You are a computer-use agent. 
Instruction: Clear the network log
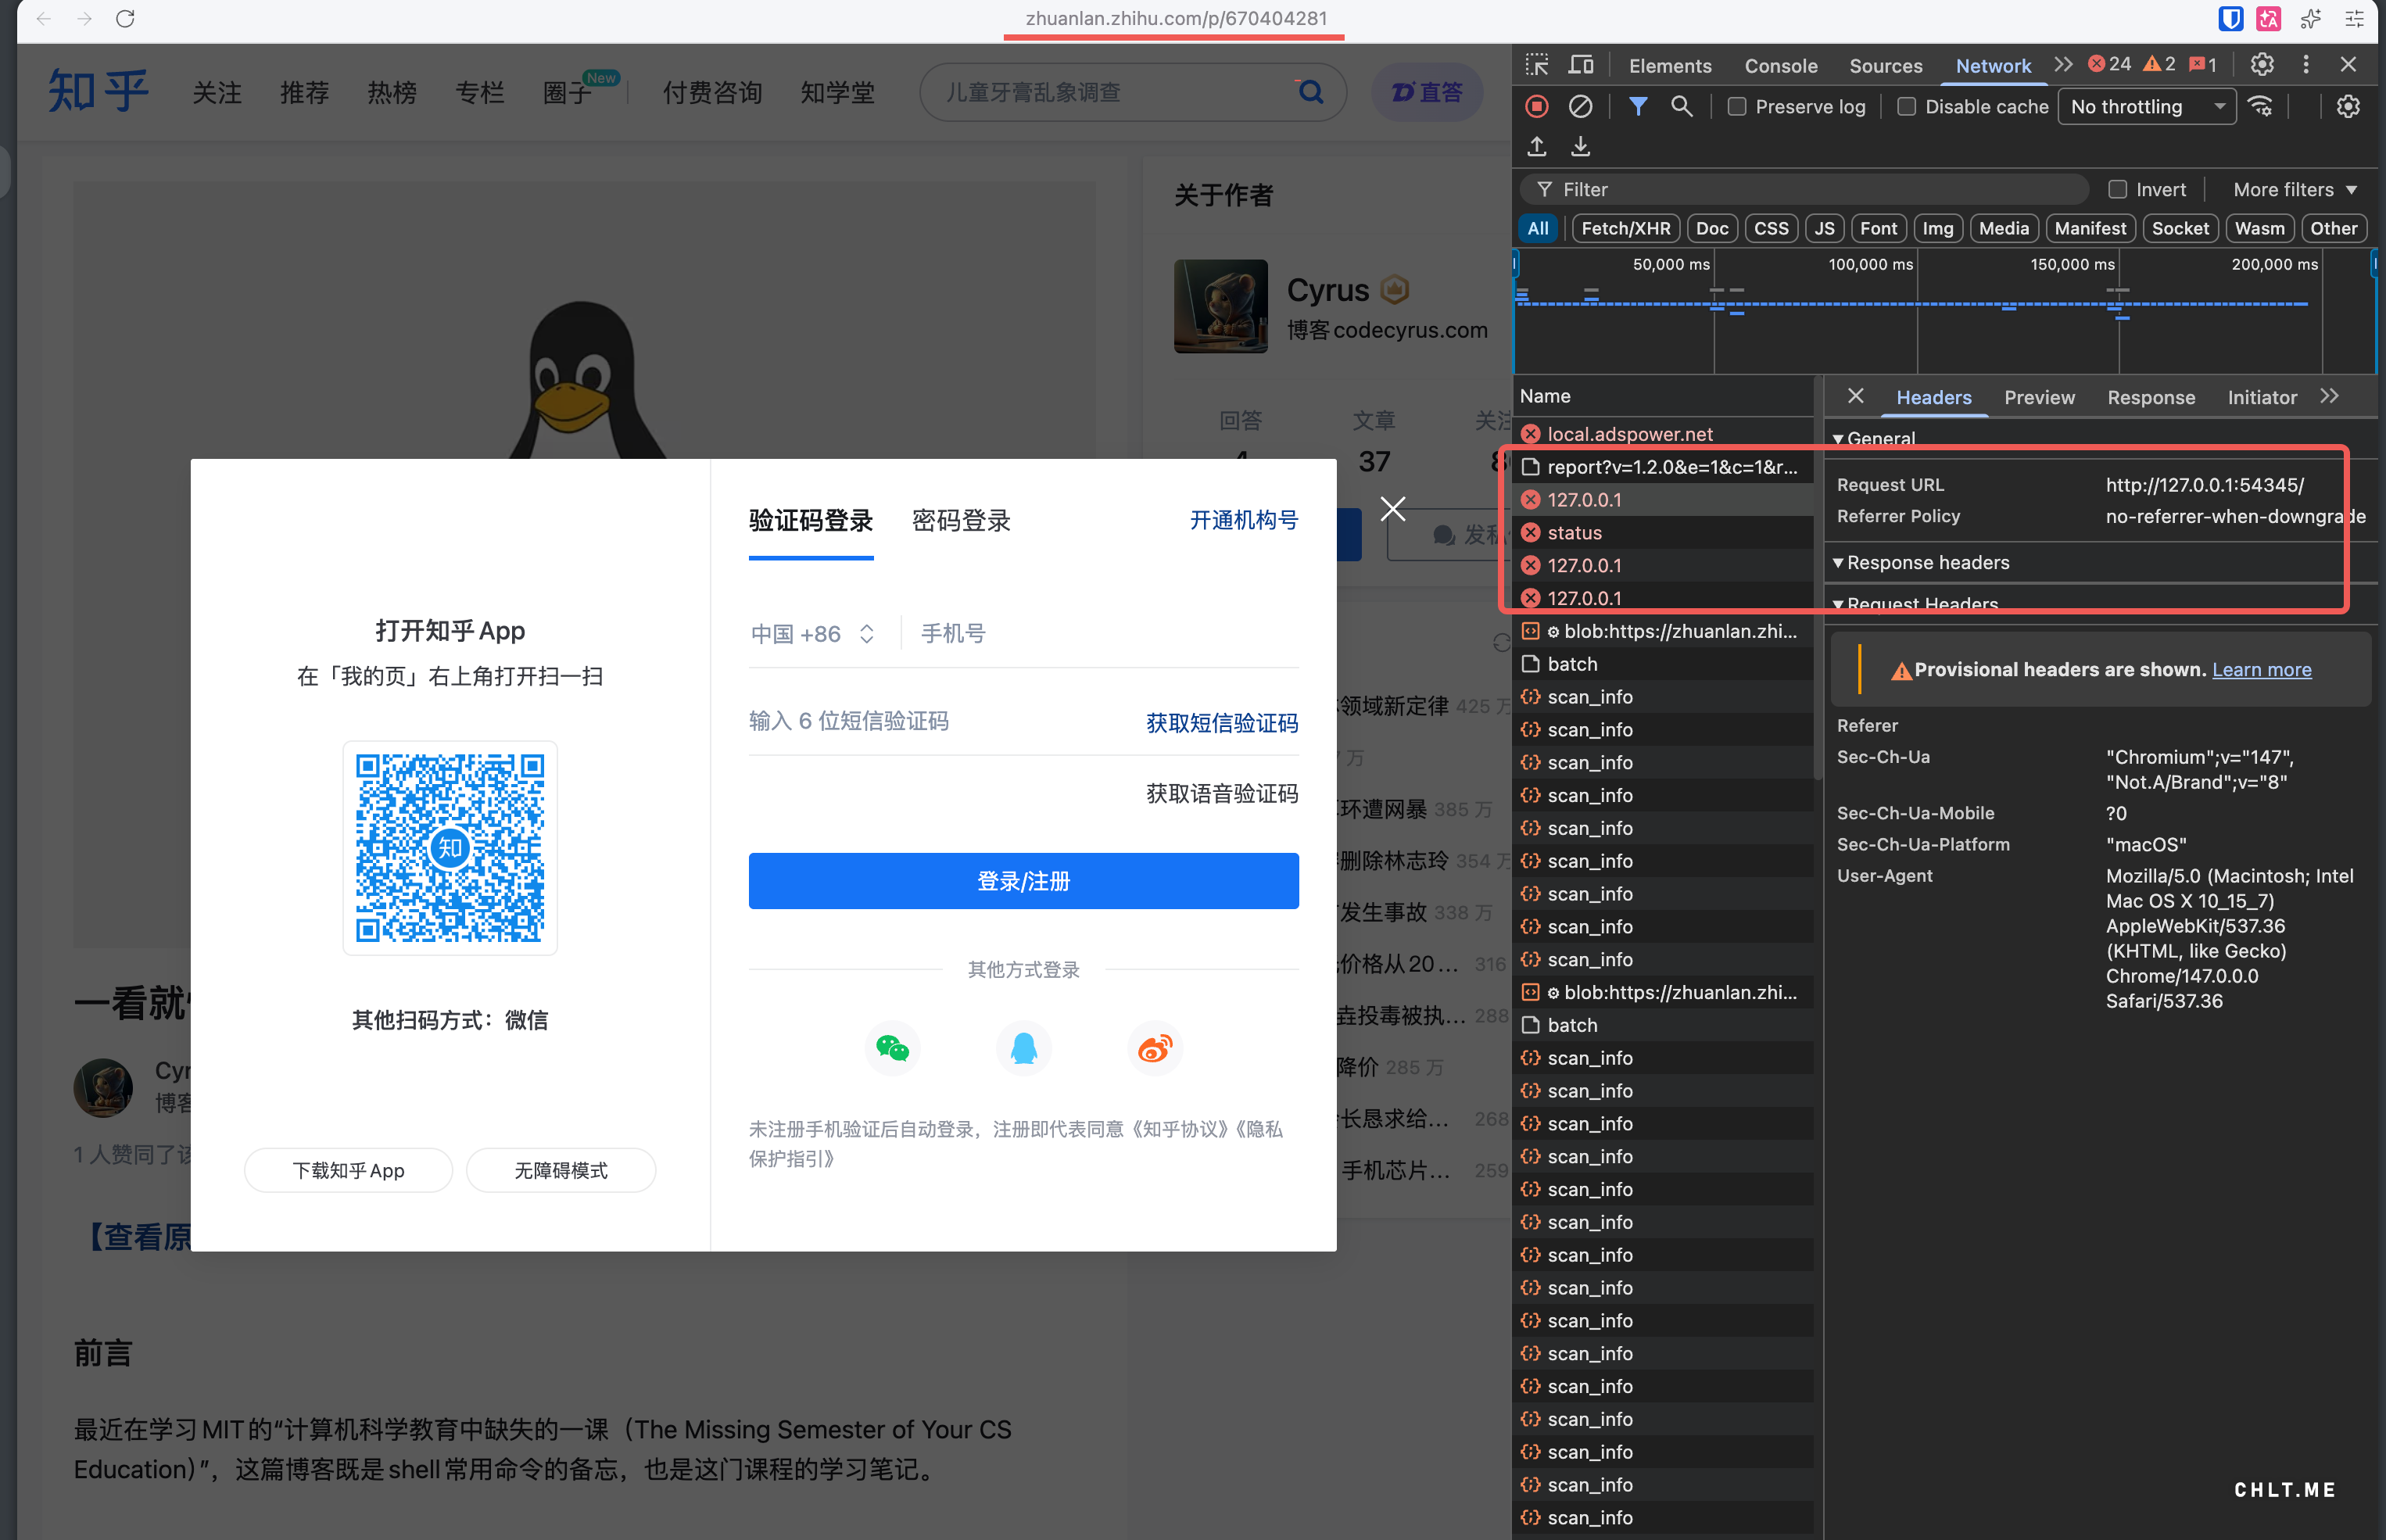click(x=1580, y=106)
